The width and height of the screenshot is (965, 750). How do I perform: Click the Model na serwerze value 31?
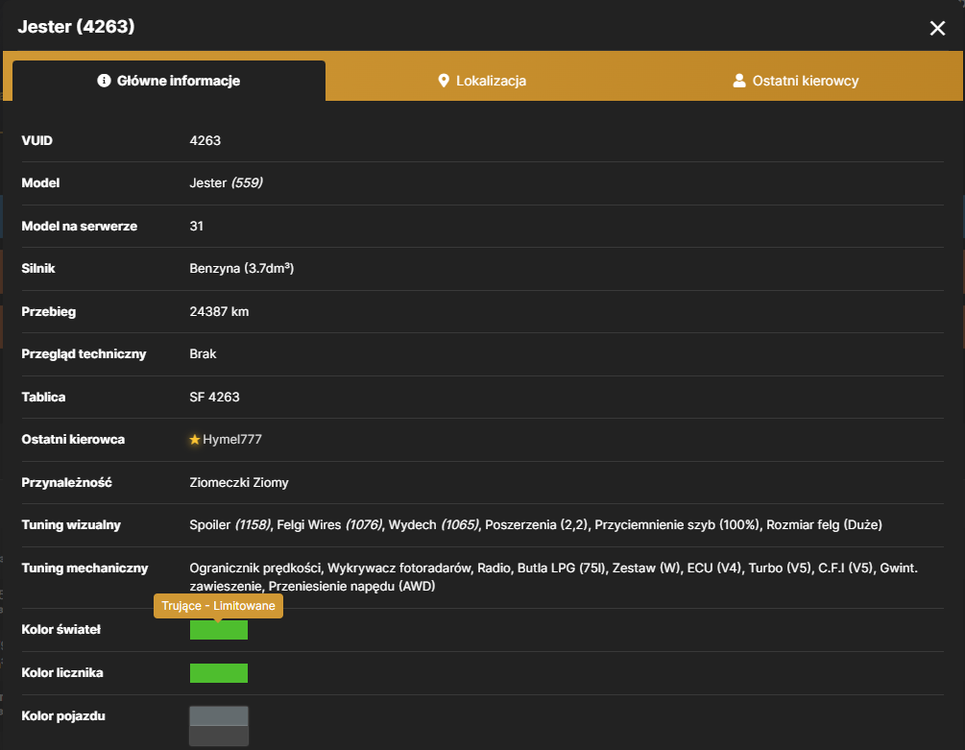196,226
